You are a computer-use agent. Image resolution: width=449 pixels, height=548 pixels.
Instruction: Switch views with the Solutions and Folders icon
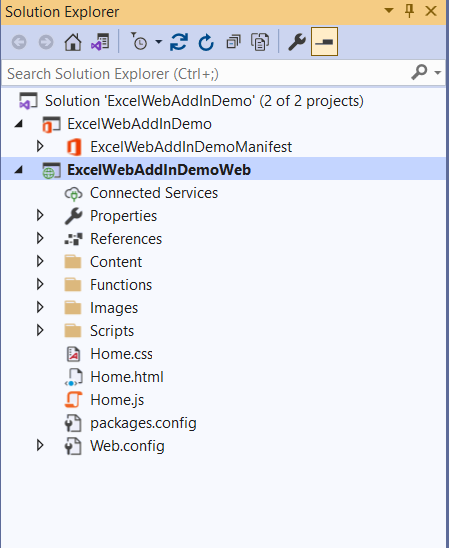point(100,42)
